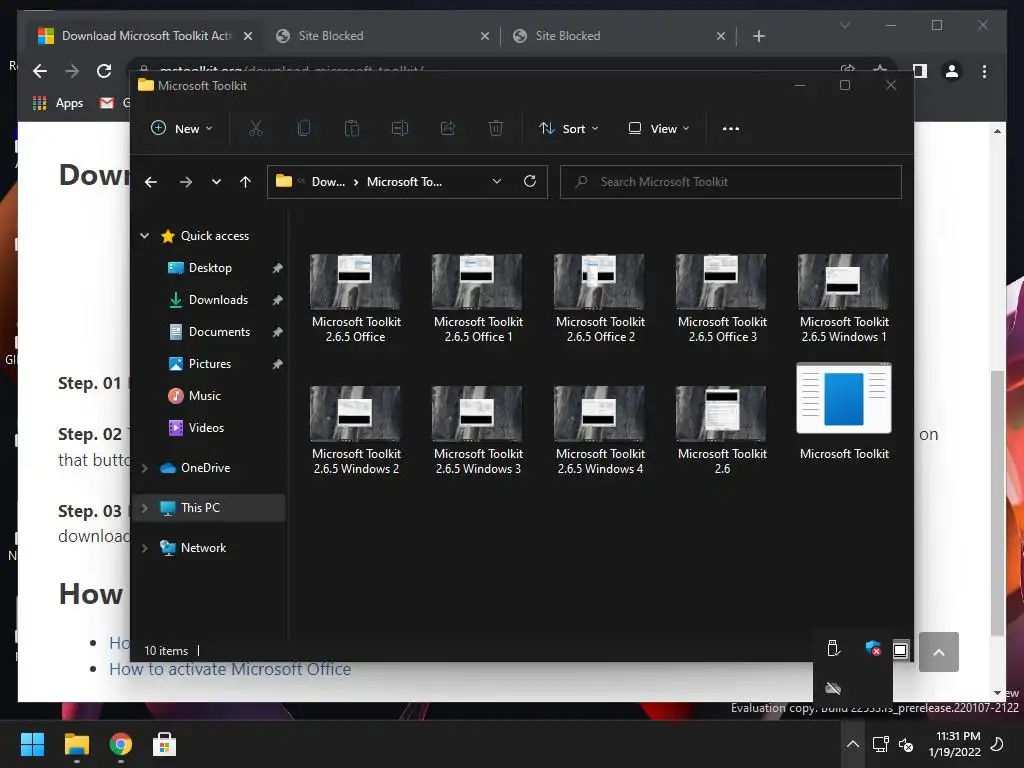Image resolution: width=1024 pixels, height=768 pixels.
Task: Click the volume muted icon in system tray
Action: [906, 744]
